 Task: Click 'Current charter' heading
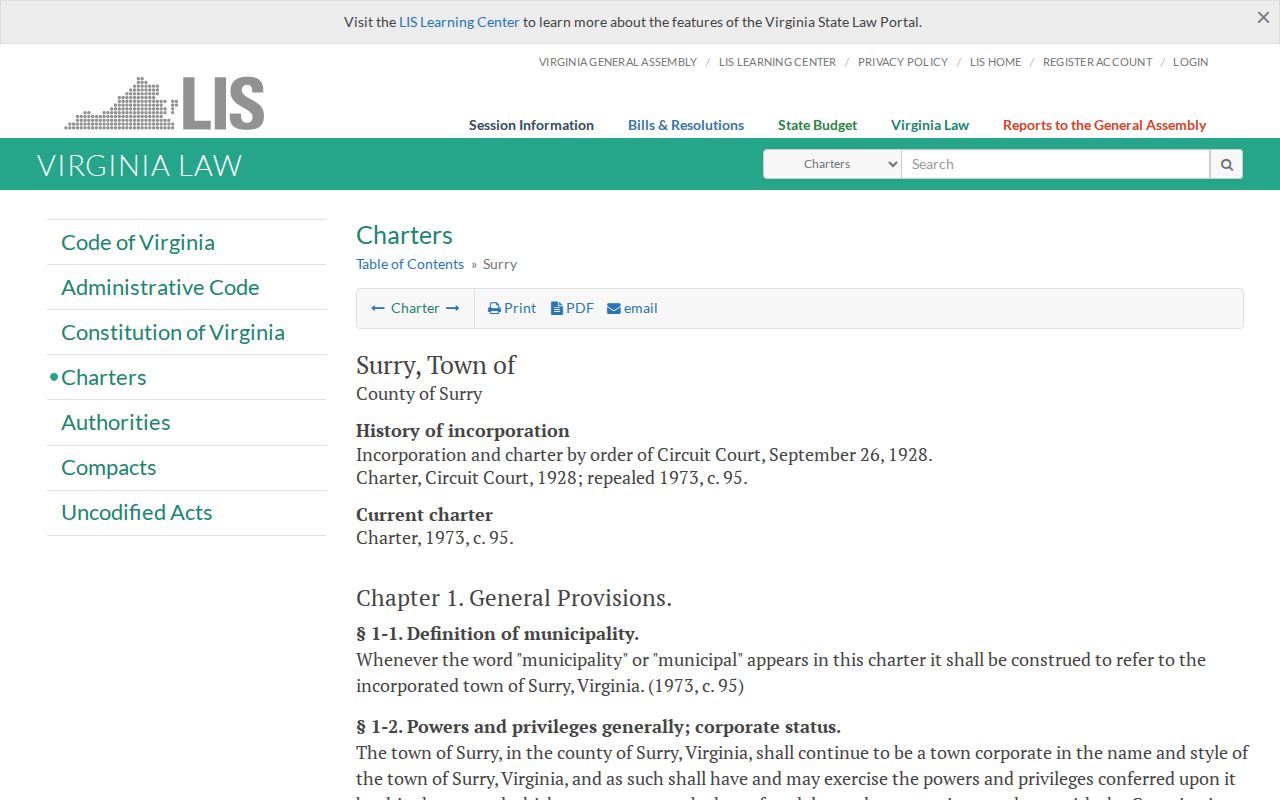coord(424,515)
